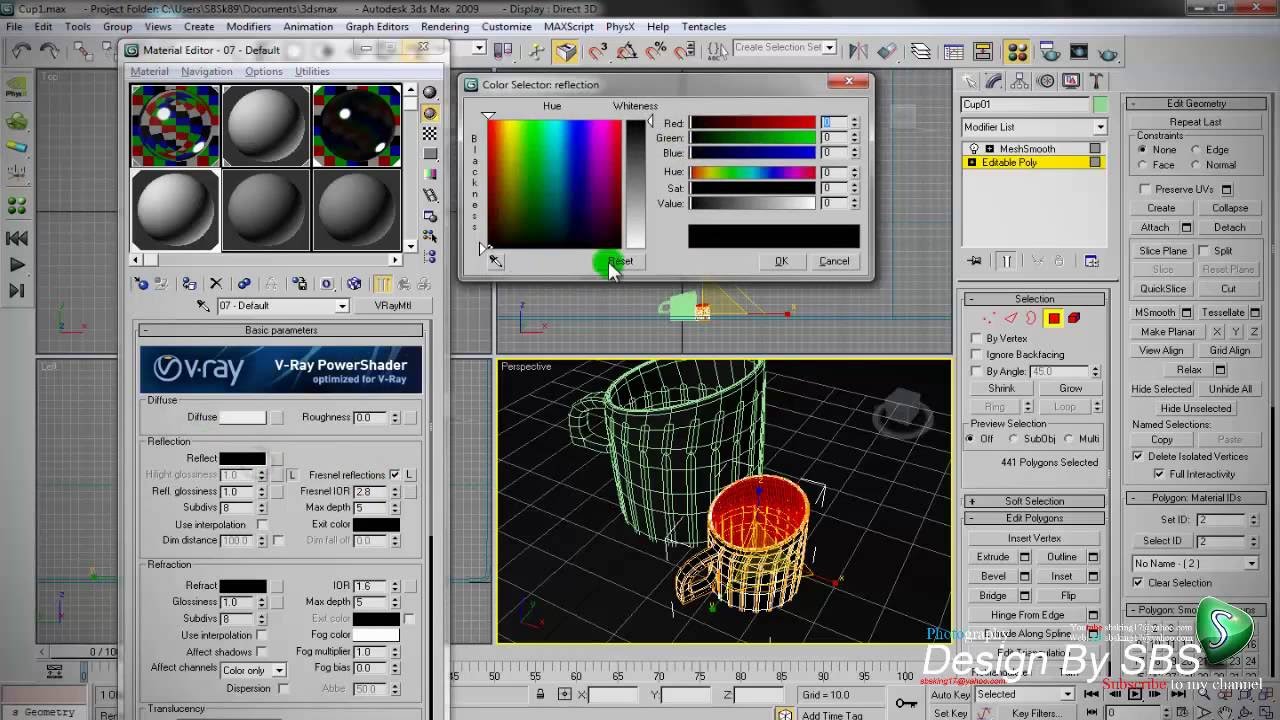This screenshot has width=1280, height=720.
Task: Toggle checkered Background icon in Material Editor
Action: click(429, 133)
